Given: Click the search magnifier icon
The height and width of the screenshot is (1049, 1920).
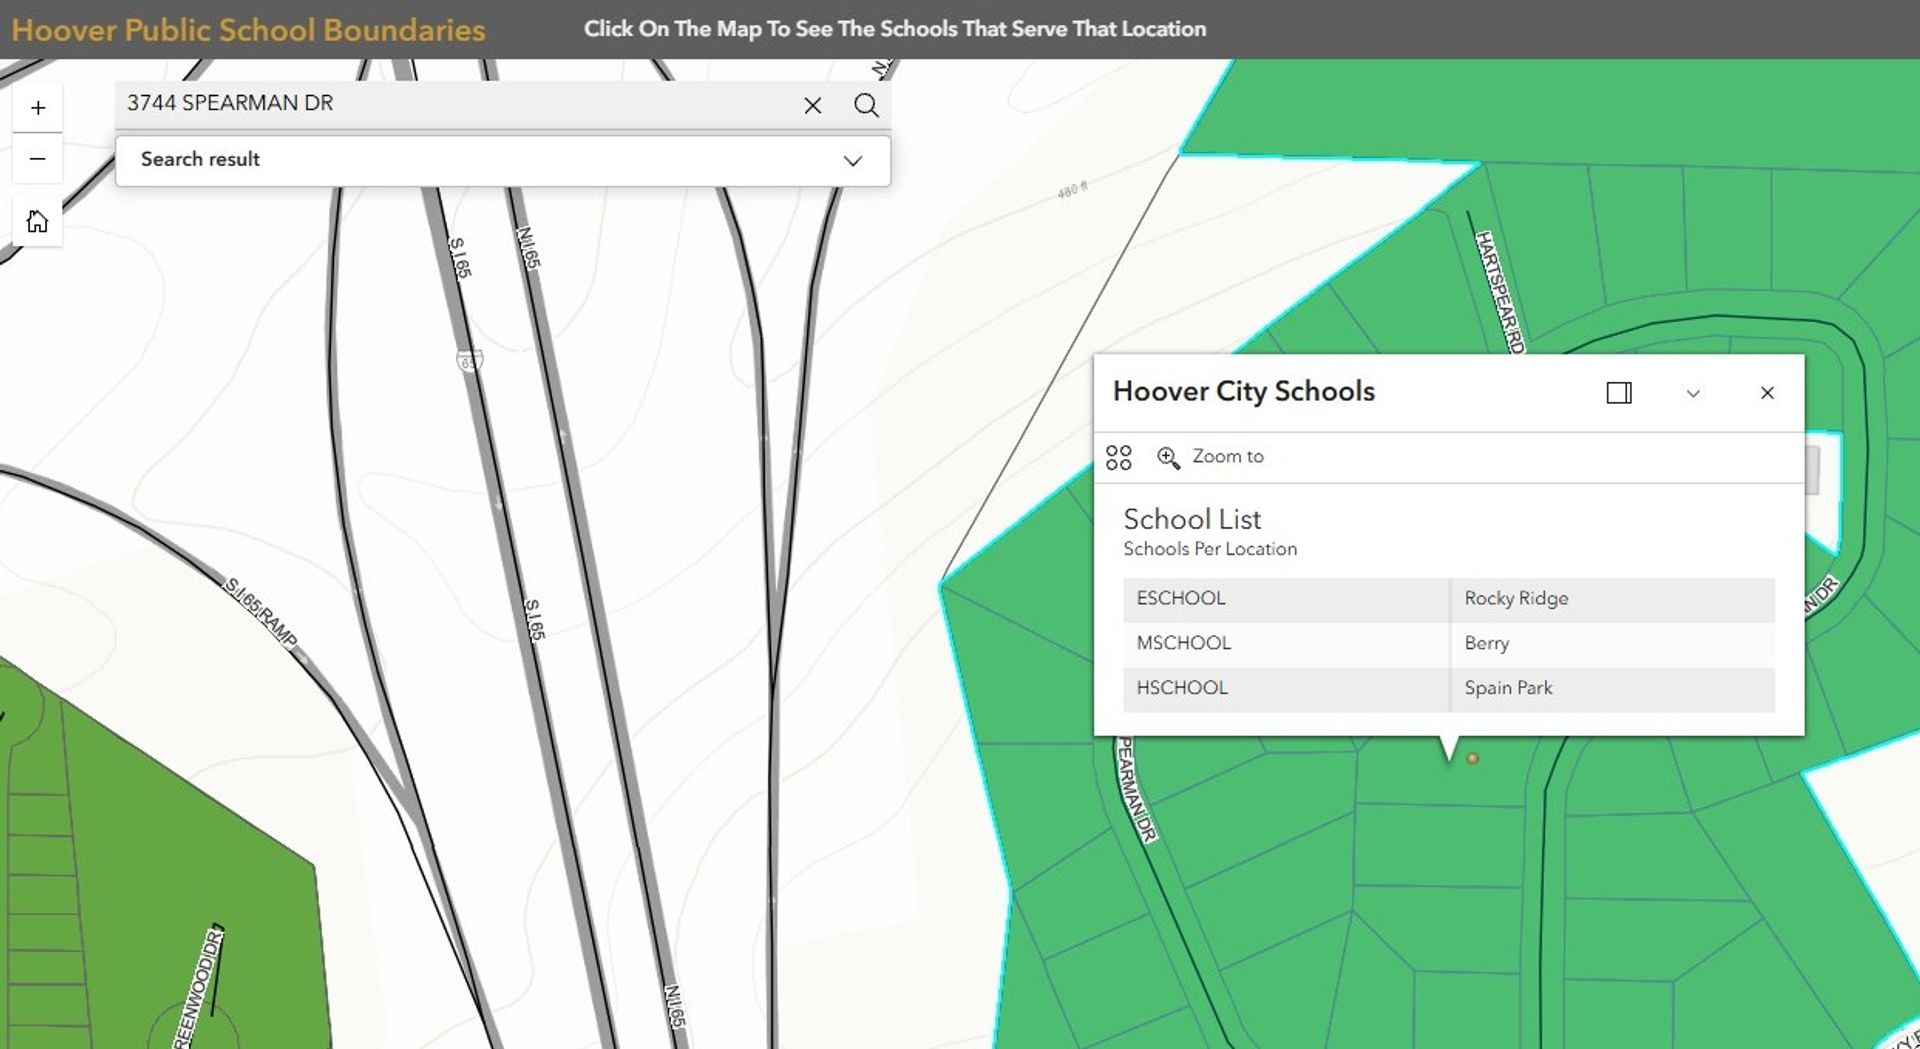Looking at the screenshot, I should [x=866, y=105].
